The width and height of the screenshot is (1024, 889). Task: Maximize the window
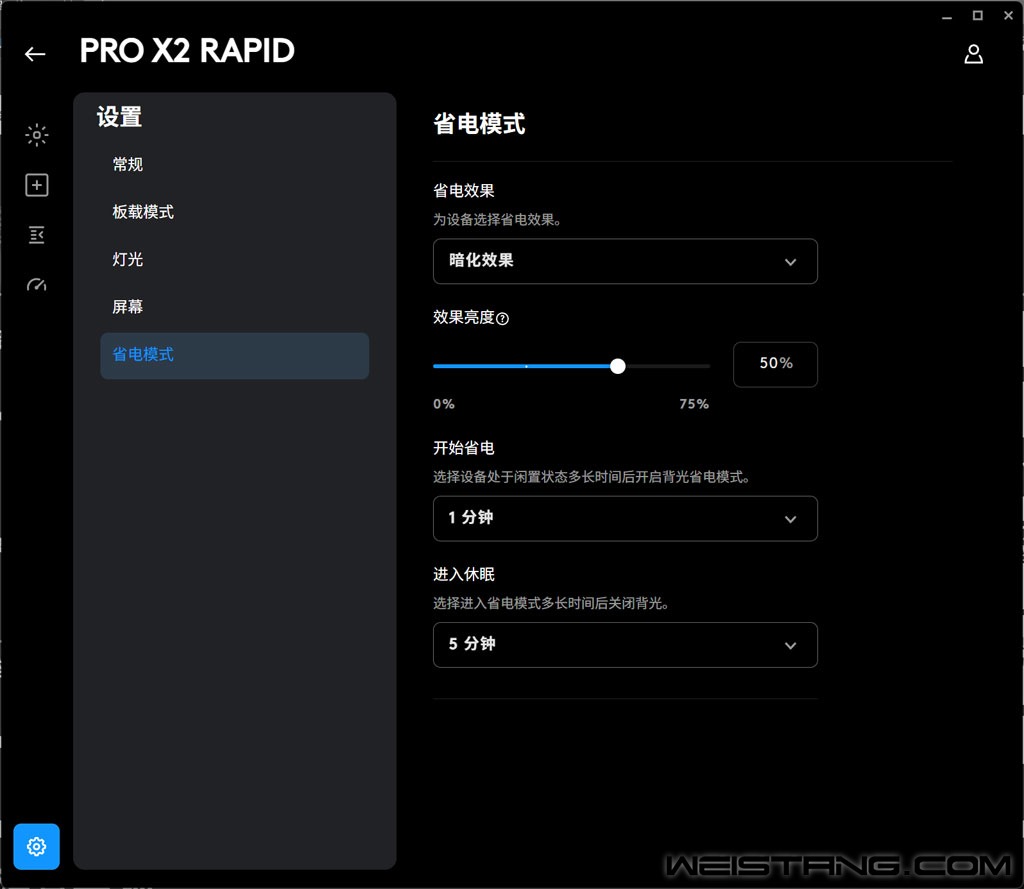point(978,16)
